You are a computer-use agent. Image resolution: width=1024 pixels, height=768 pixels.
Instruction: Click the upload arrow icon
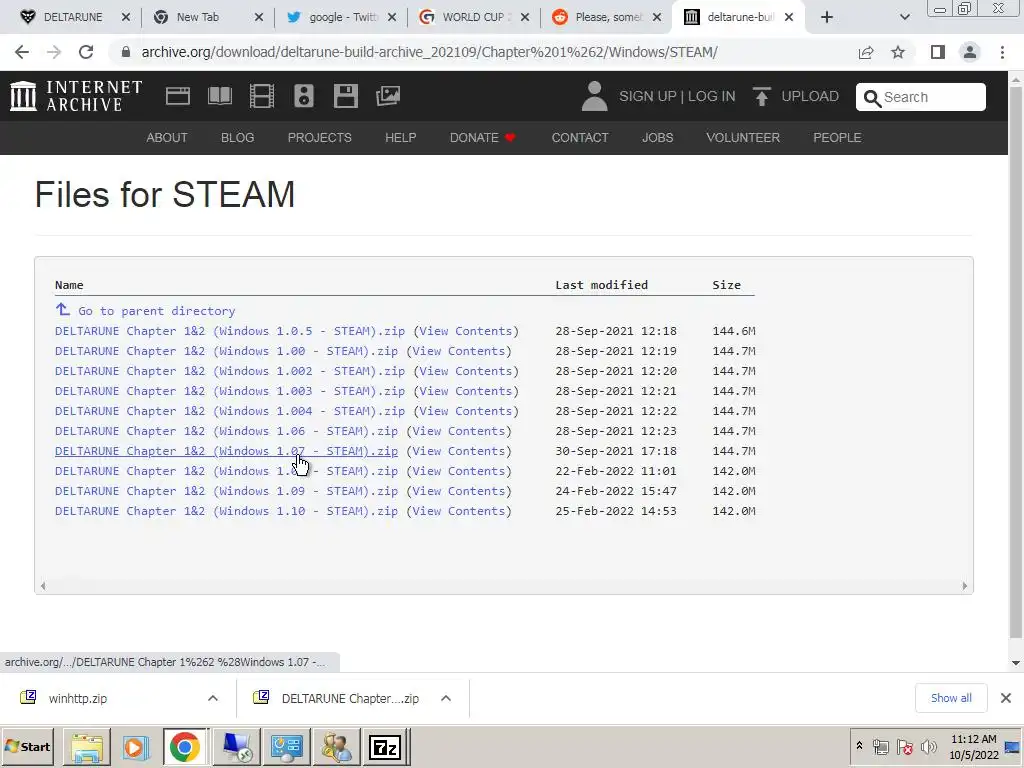pyautogui.click(x=761, y=96)
